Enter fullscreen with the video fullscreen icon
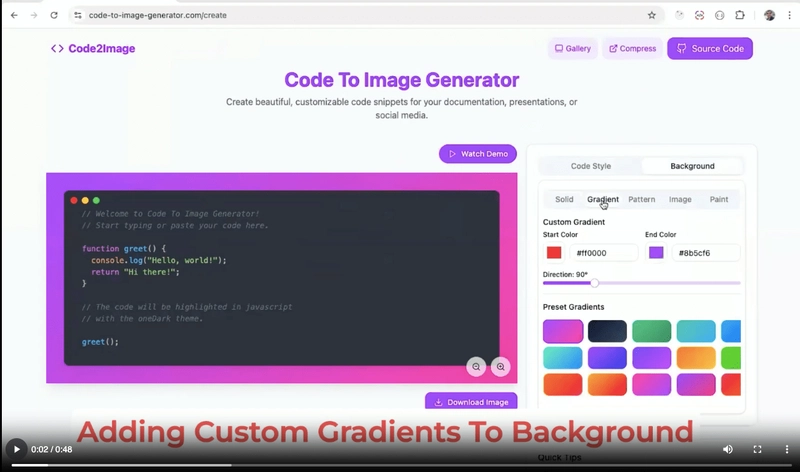This screenshot has width=800, height=472. click(758, 449)
